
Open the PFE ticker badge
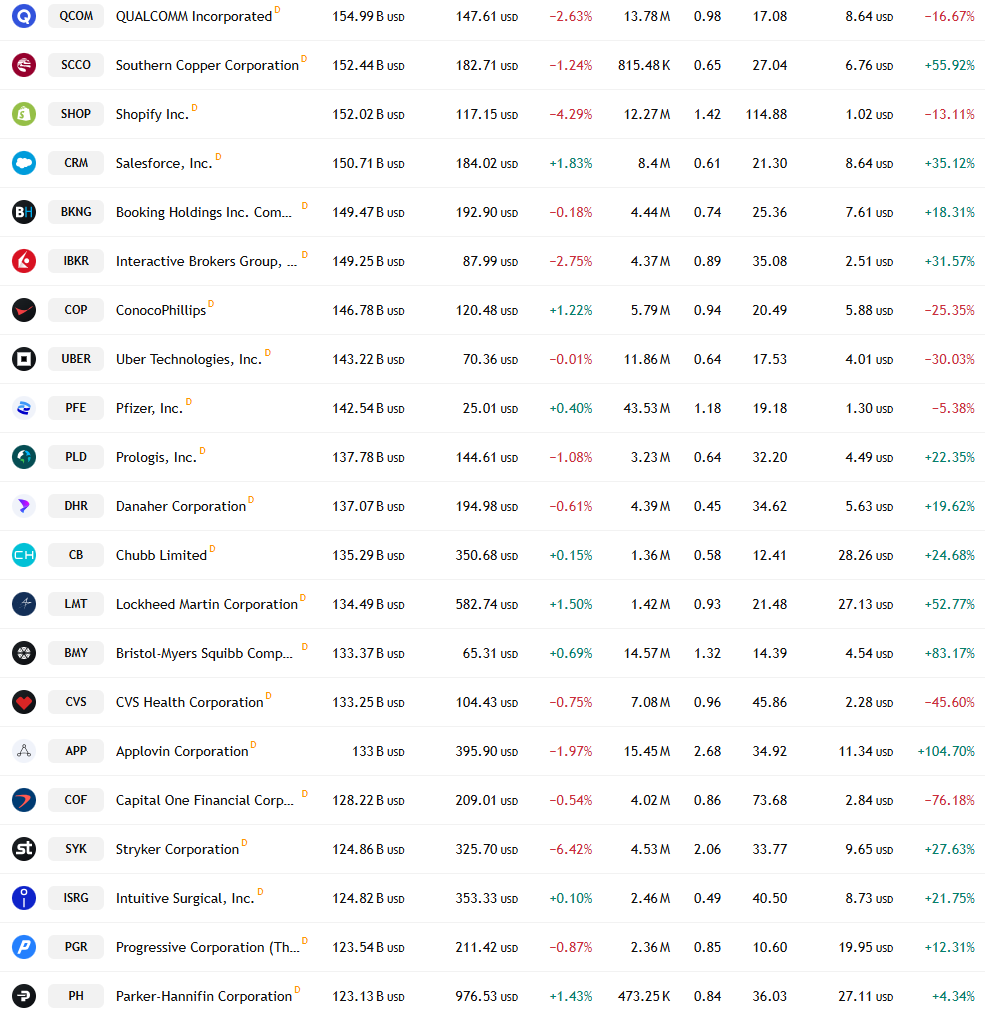point(76,408)
